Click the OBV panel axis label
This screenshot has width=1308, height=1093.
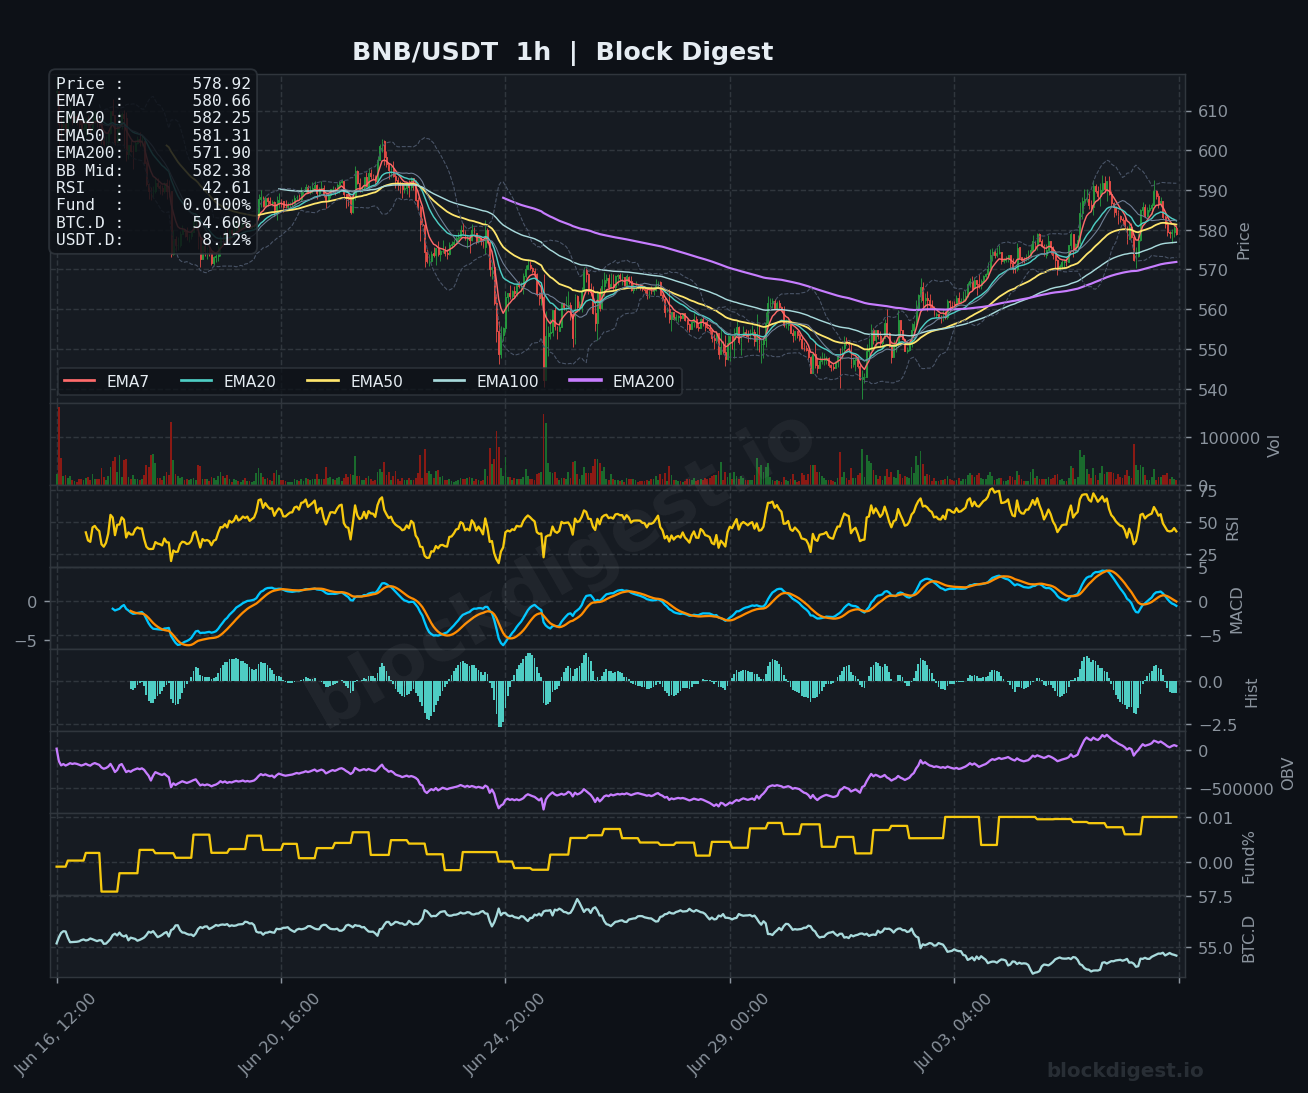pos(1287,774)
